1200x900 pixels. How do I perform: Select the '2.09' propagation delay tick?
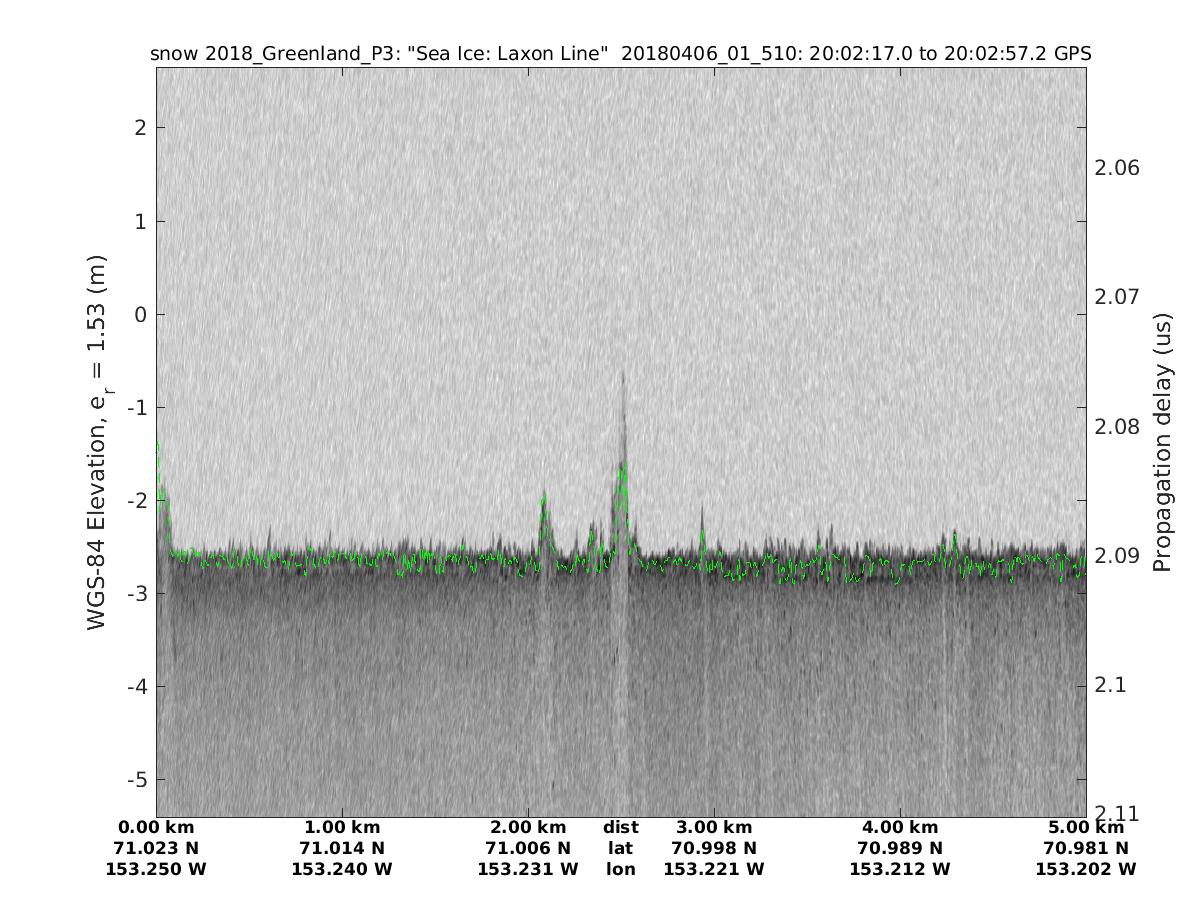1117,556
